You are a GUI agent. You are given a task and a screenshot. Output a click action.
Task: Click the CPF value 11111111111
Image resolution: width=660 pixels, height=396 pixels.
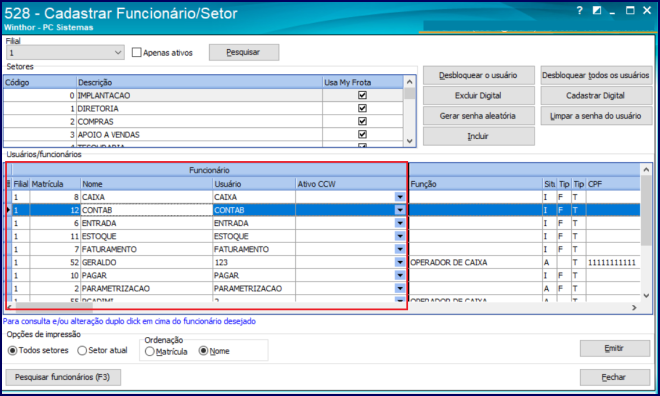pos(612,263)
